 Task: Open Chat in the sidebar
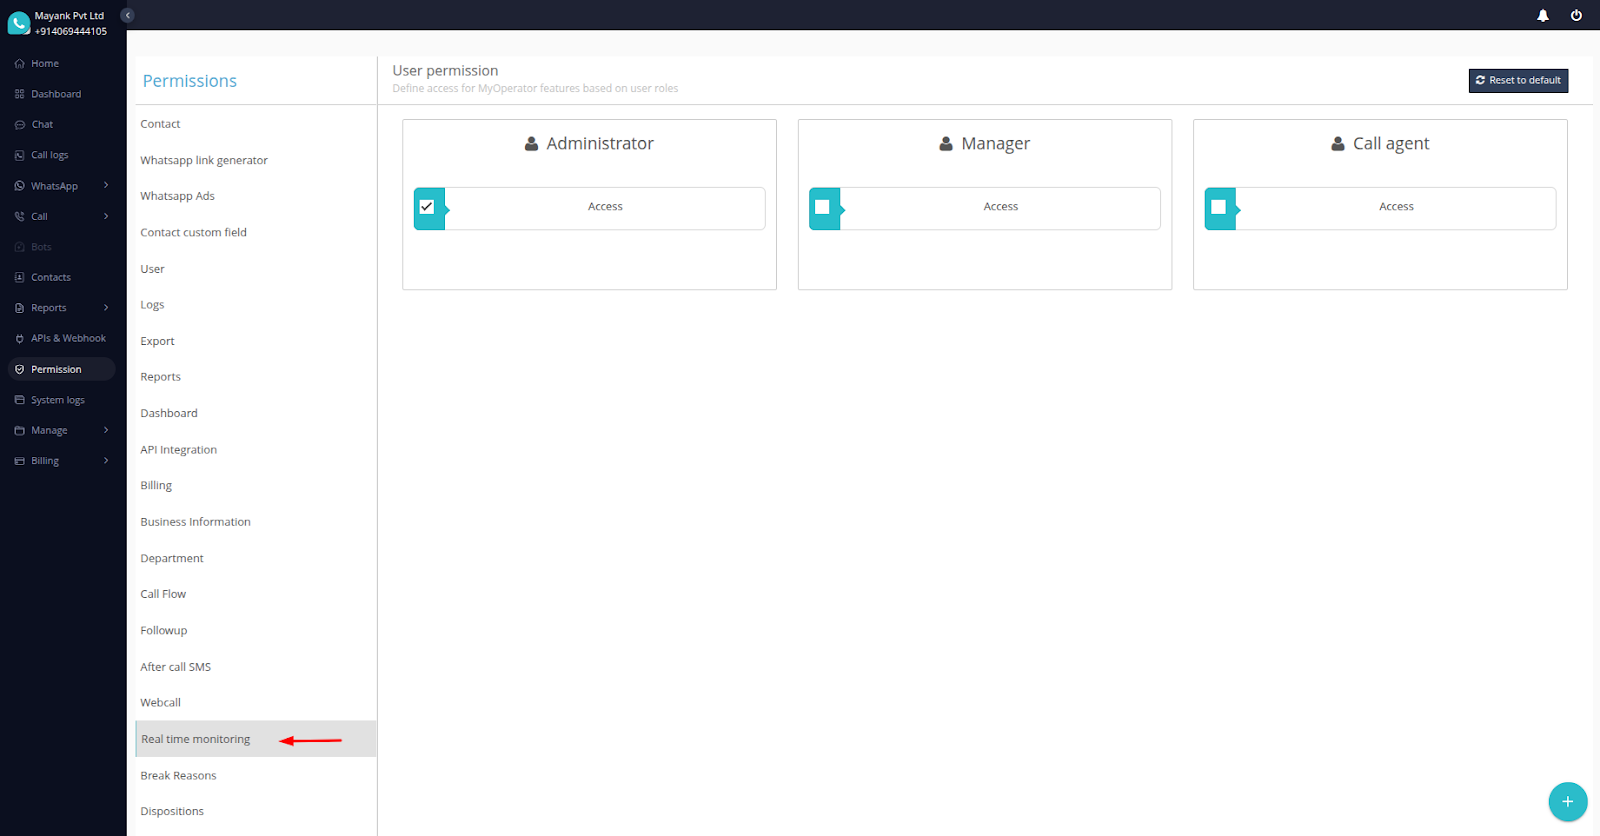(42, 125)
